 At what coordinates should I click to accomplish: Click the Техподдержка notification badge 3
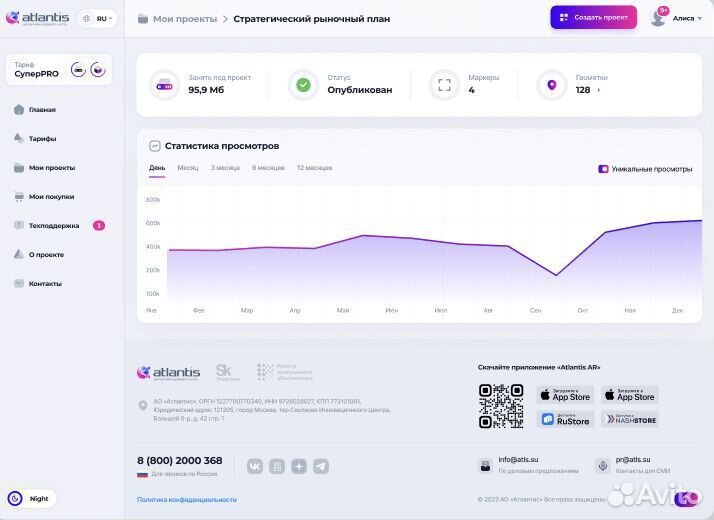tap(99, 225)
